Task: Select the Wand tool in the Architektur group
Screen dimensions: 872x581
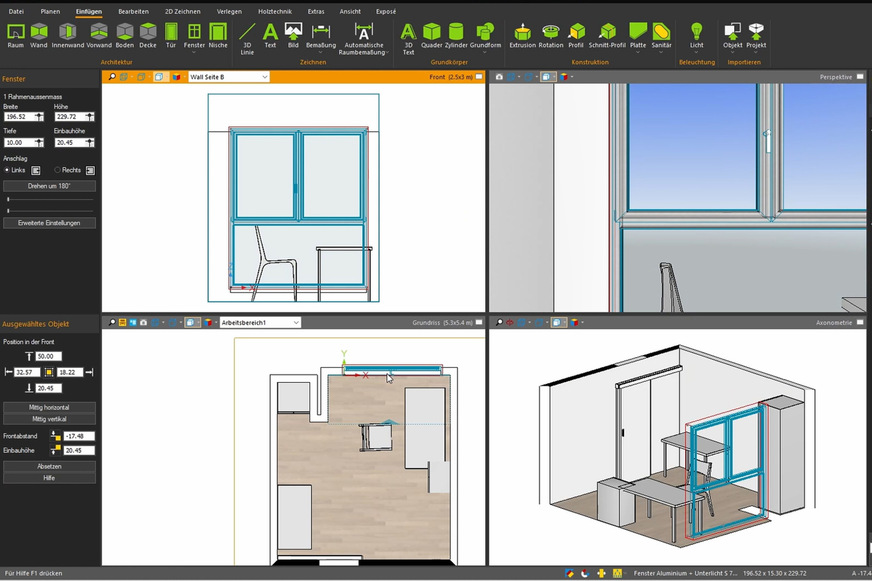Action: click(37, 33)
